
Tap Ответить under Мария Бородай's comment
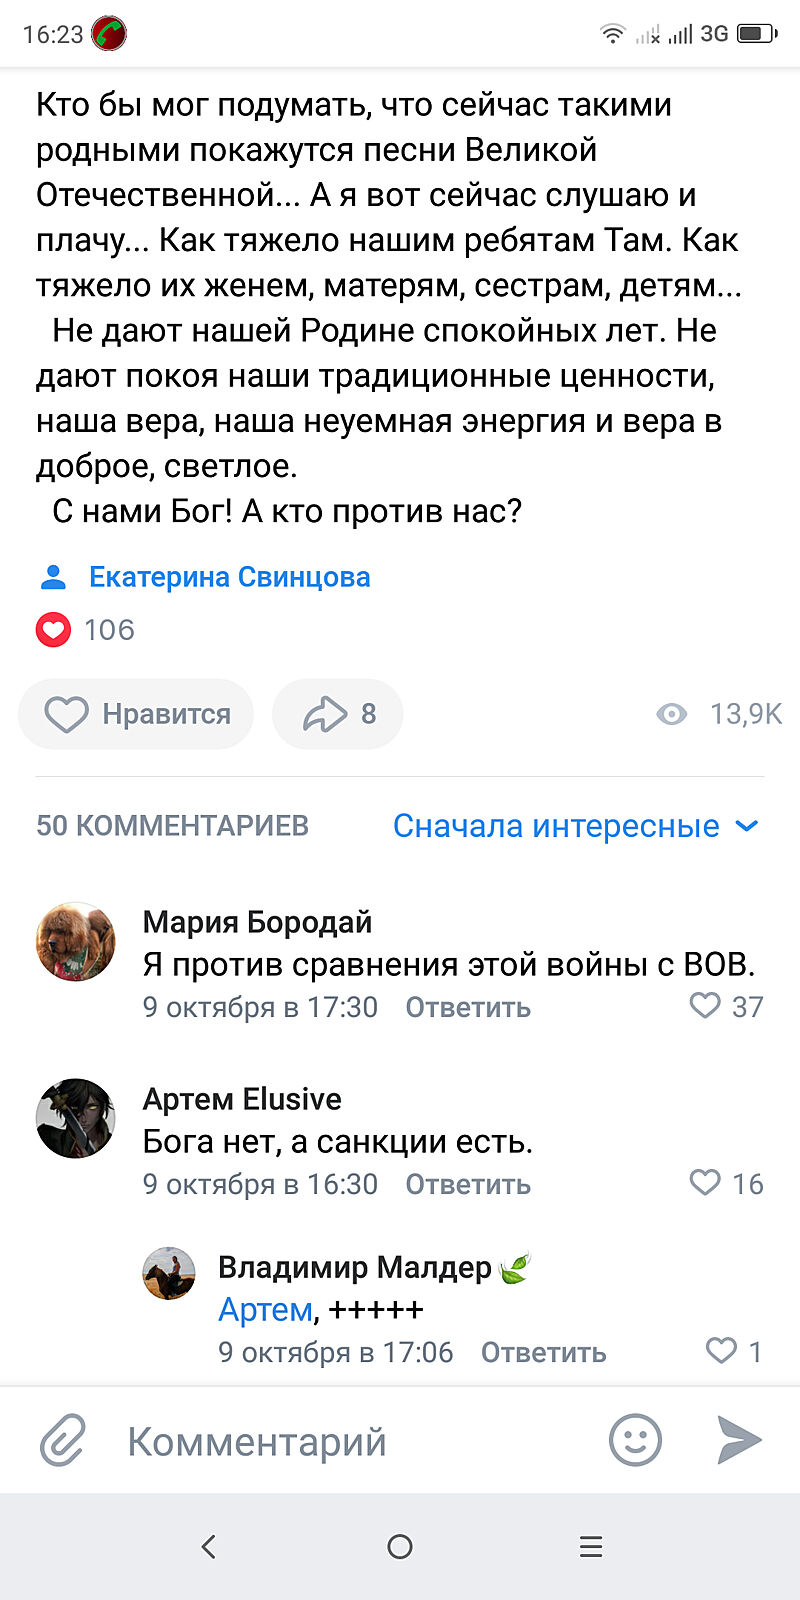468,1007
